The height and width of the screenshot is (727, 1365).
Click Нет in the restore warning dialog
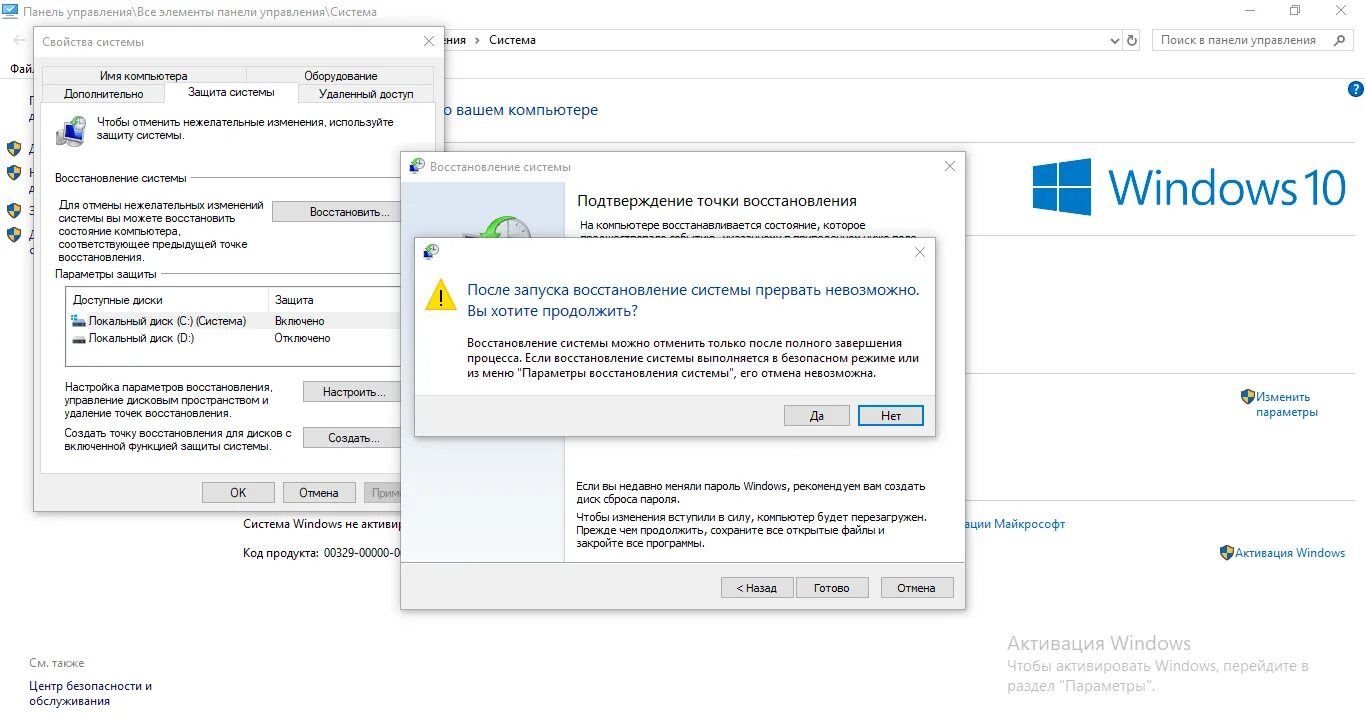tap(891, 416)
